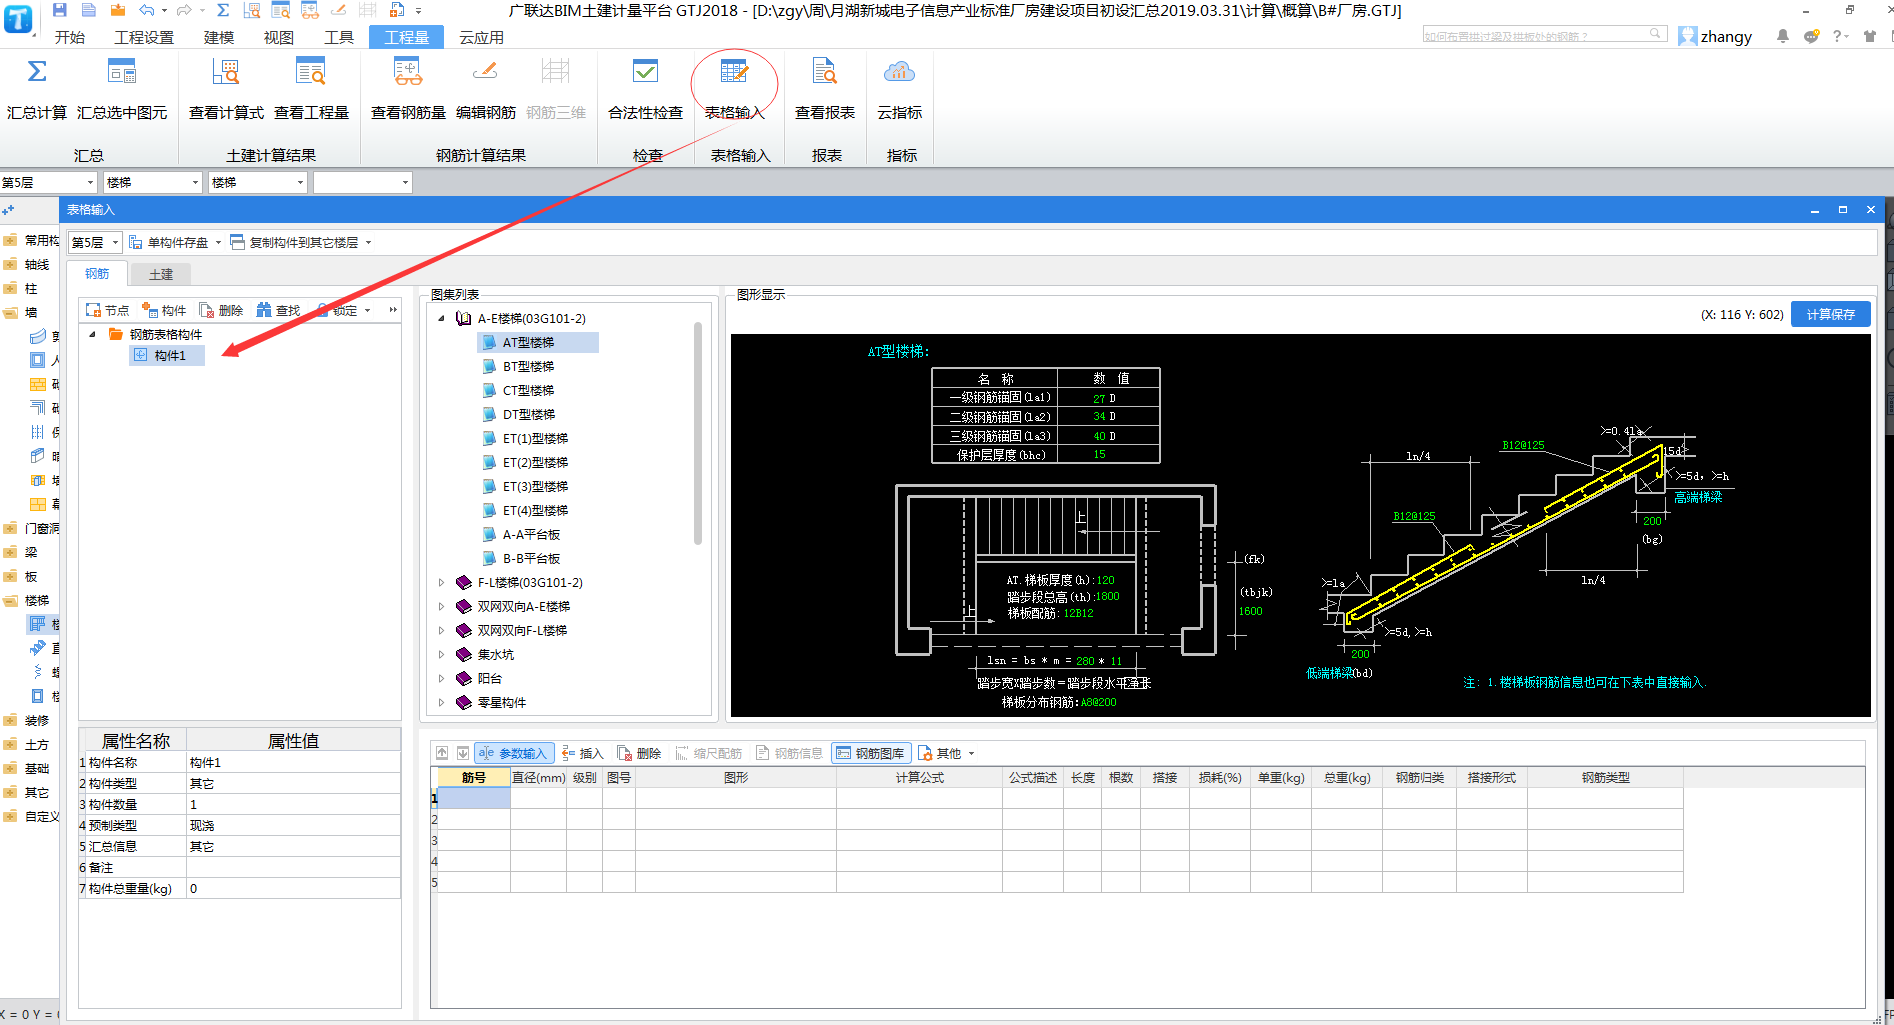
Task: Click the 编辑钢筋 icon
Action: 485,72
